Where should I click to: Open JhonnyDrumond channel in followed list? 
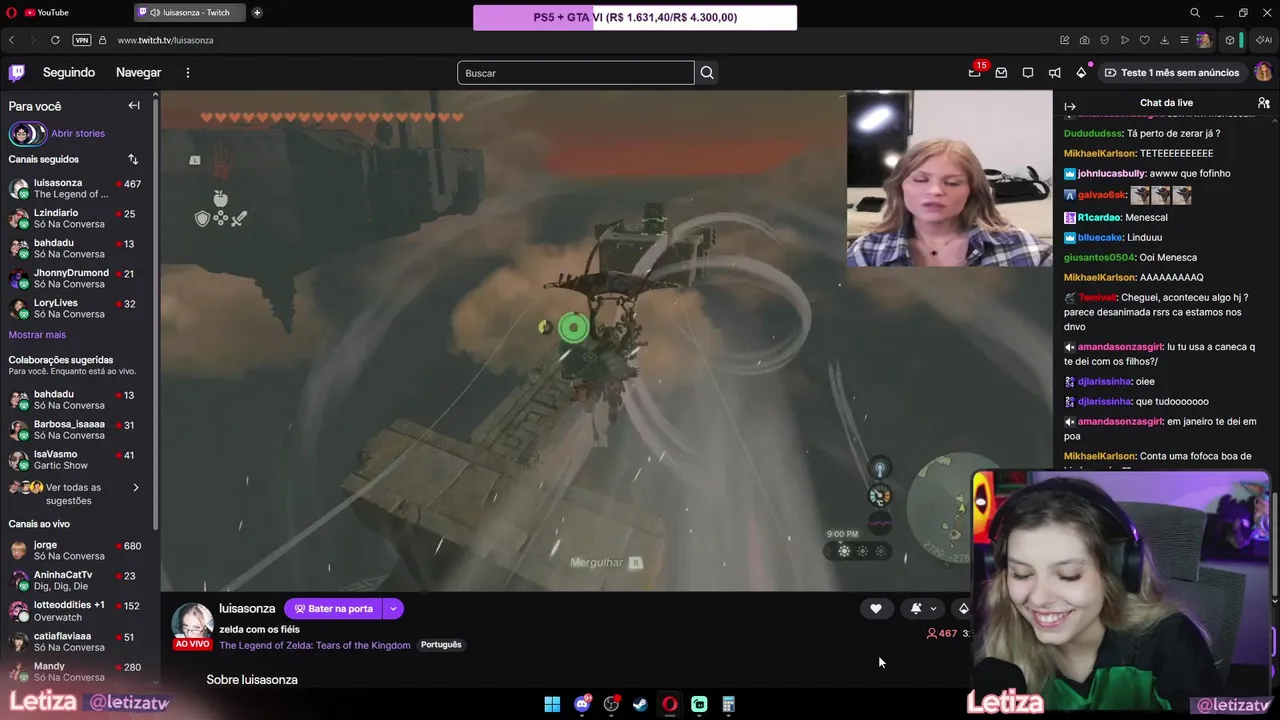tap(75, 278)
